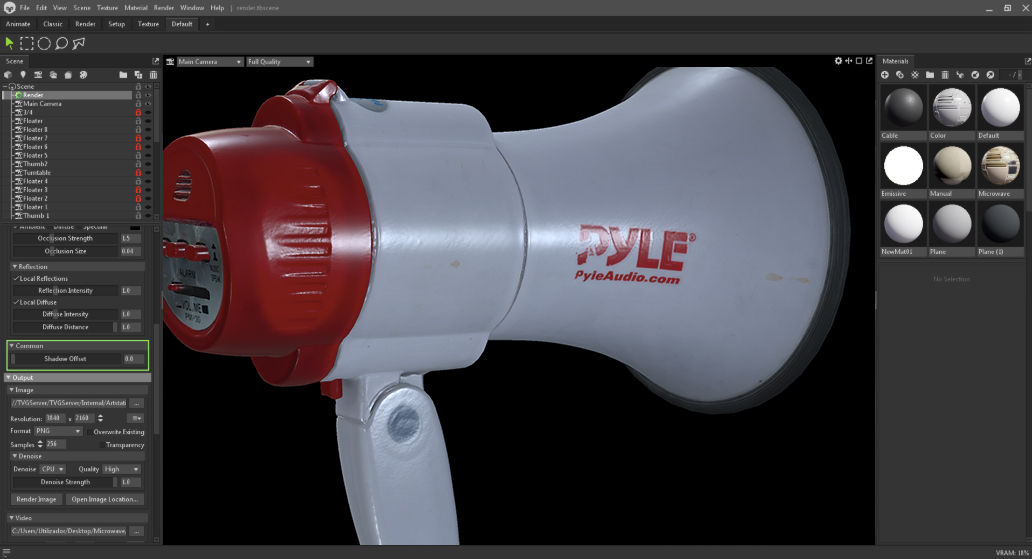Screen dimensions: 1032x559
Task: Add a new material in Materials panel
Action: (x=885, y=75)
